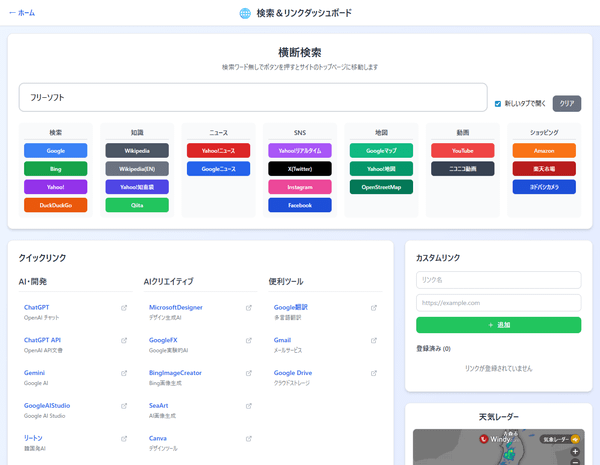Click the DuckDuckGo search button
Image resolution: width=600 pixels, height=465 pixels.
point(56,205)
